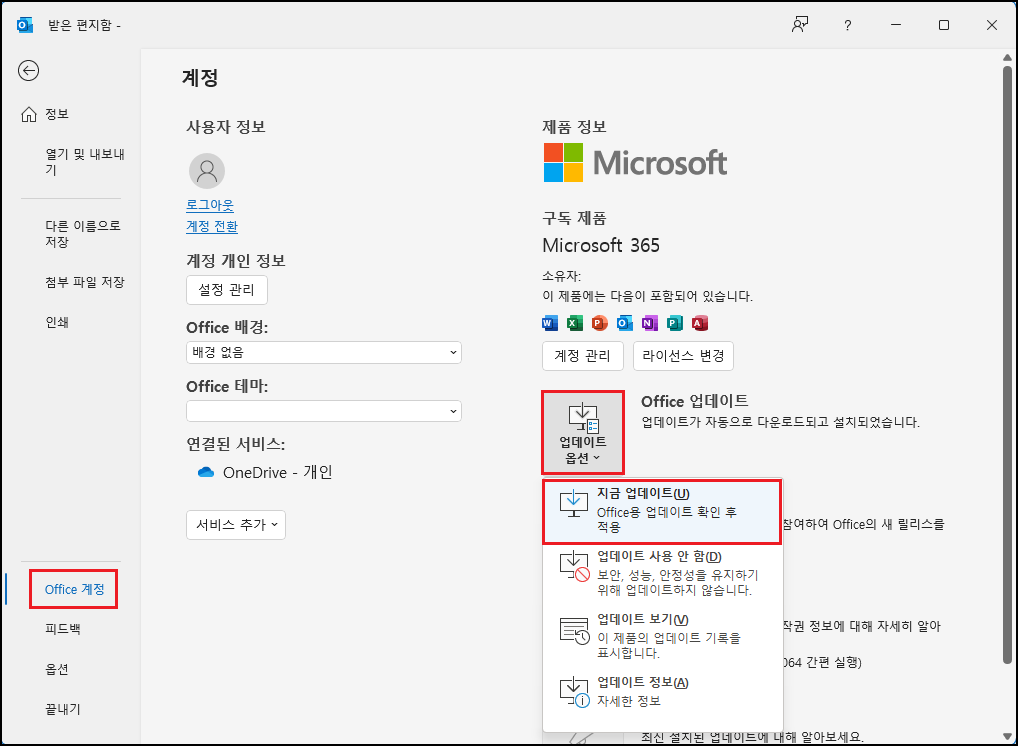The image size is (1018, 746).
Task: Click the 라이선스 변경 button
Action: (683, 356)
